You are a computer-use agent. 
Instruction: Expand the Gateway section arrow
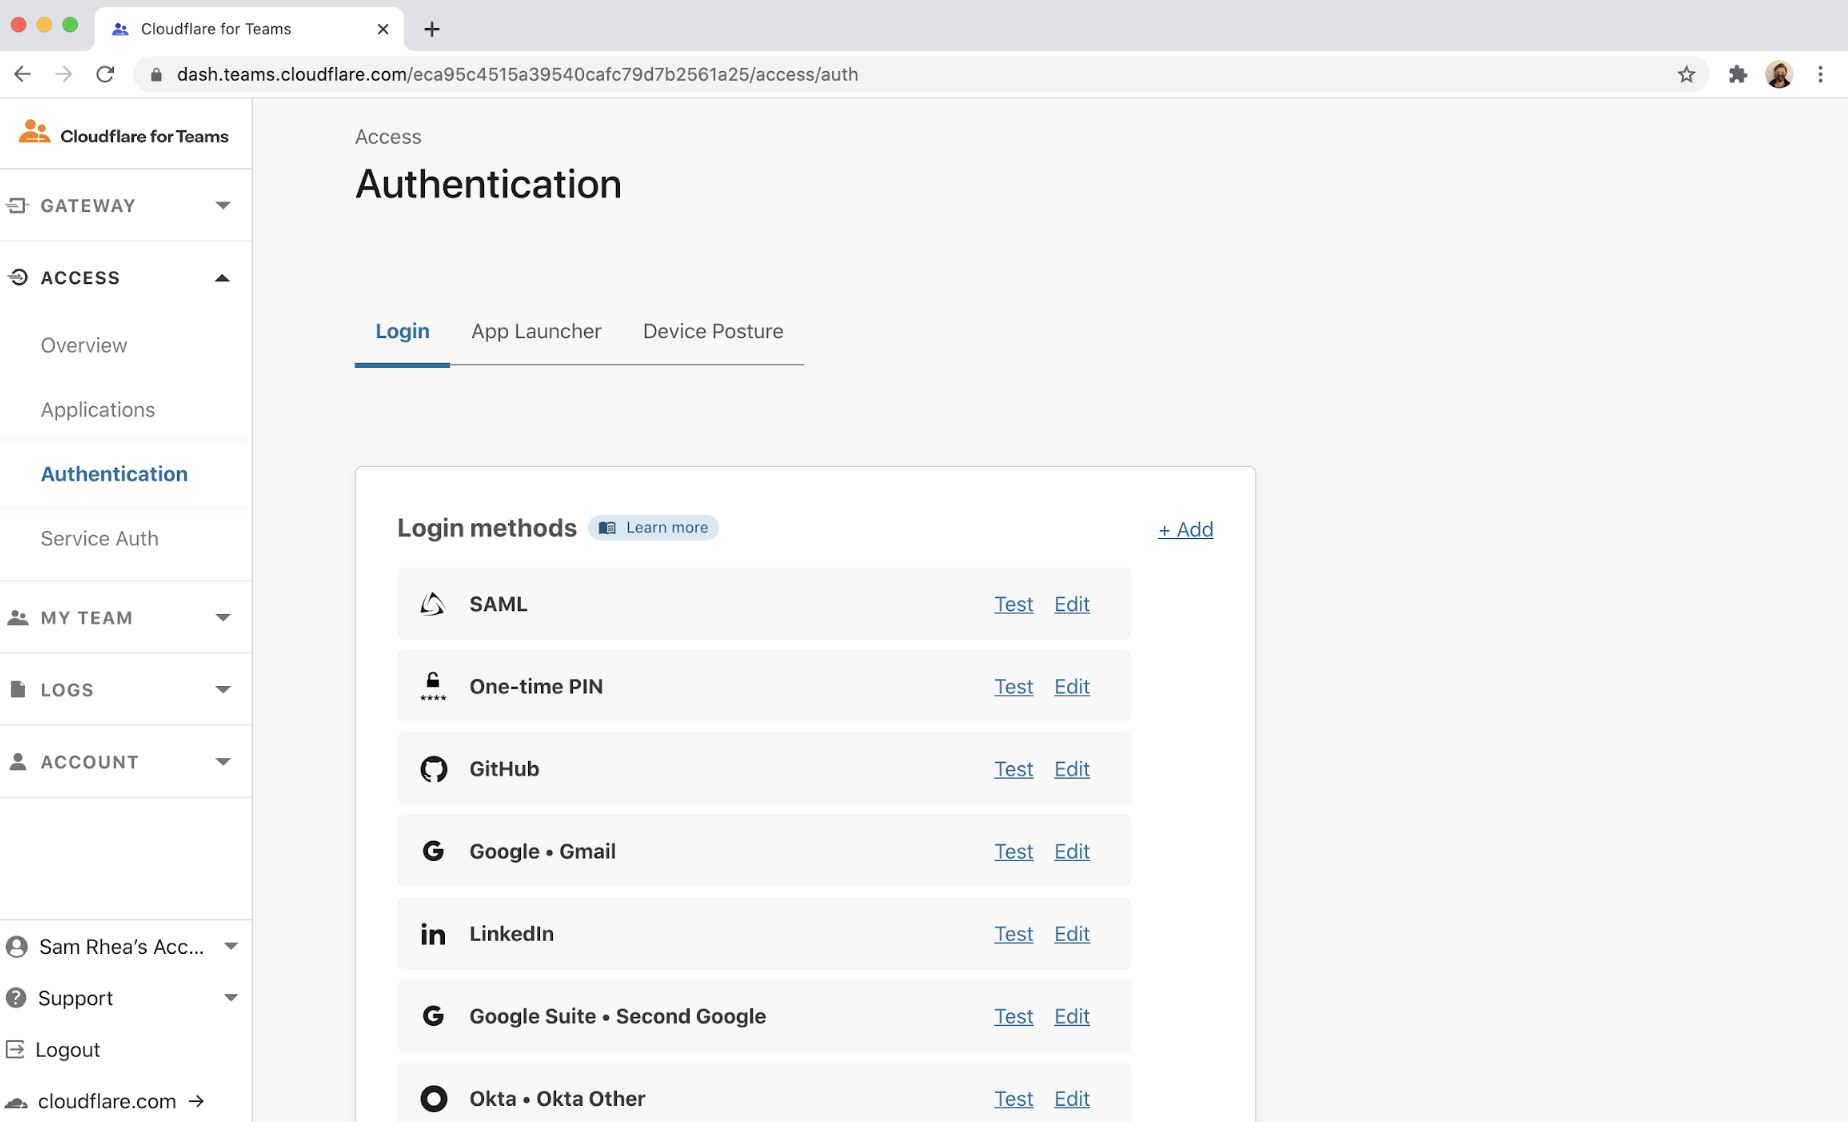(223, 205)
